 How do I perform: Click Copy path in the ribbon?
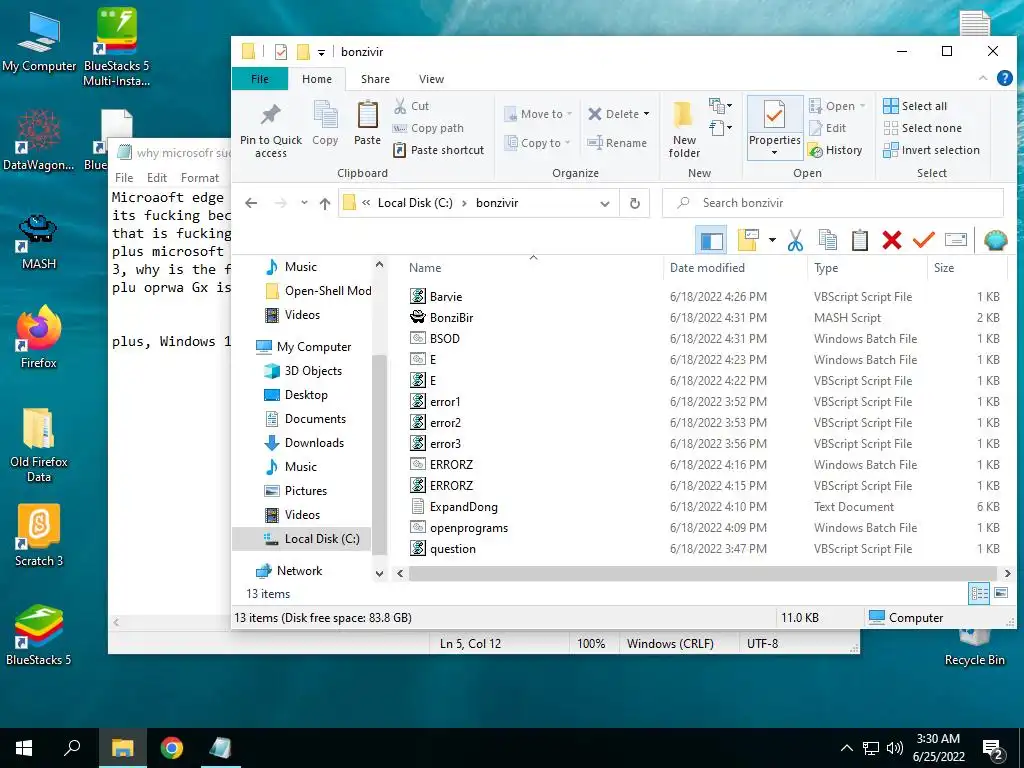click(x=428, y=128)
